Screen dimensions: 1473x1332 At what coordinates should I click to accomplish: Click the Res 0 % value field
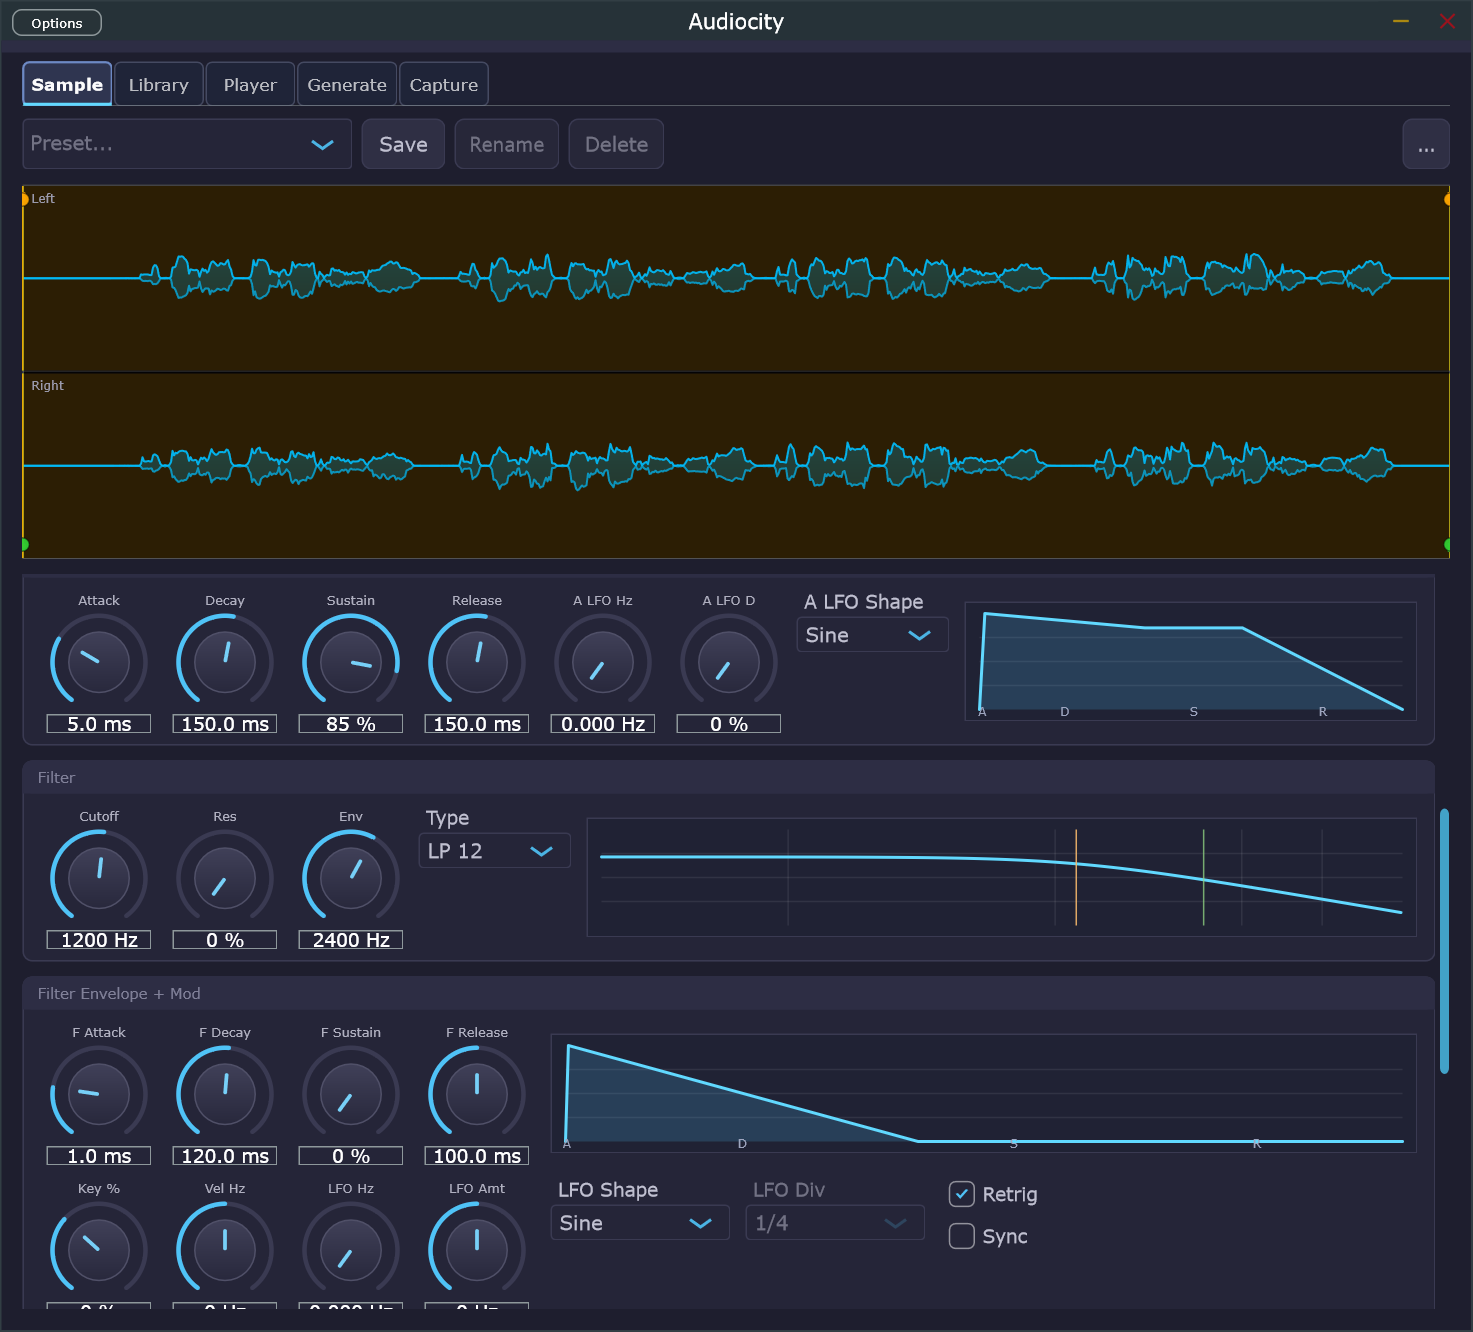(225, 940)
